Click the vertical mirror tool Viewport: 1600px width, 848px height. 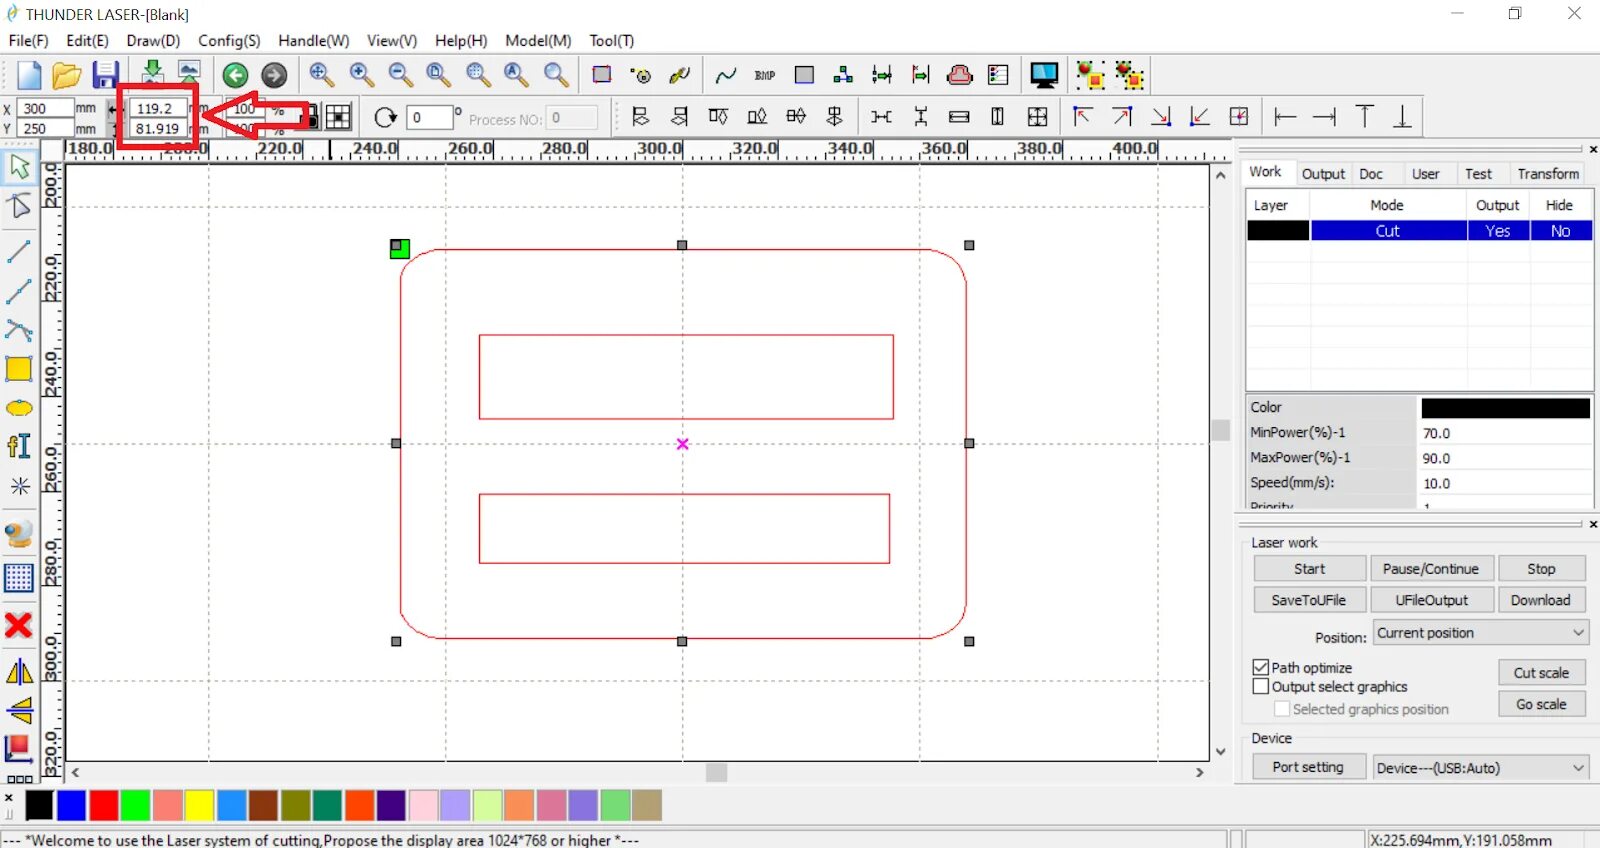(x=19, y=711)
